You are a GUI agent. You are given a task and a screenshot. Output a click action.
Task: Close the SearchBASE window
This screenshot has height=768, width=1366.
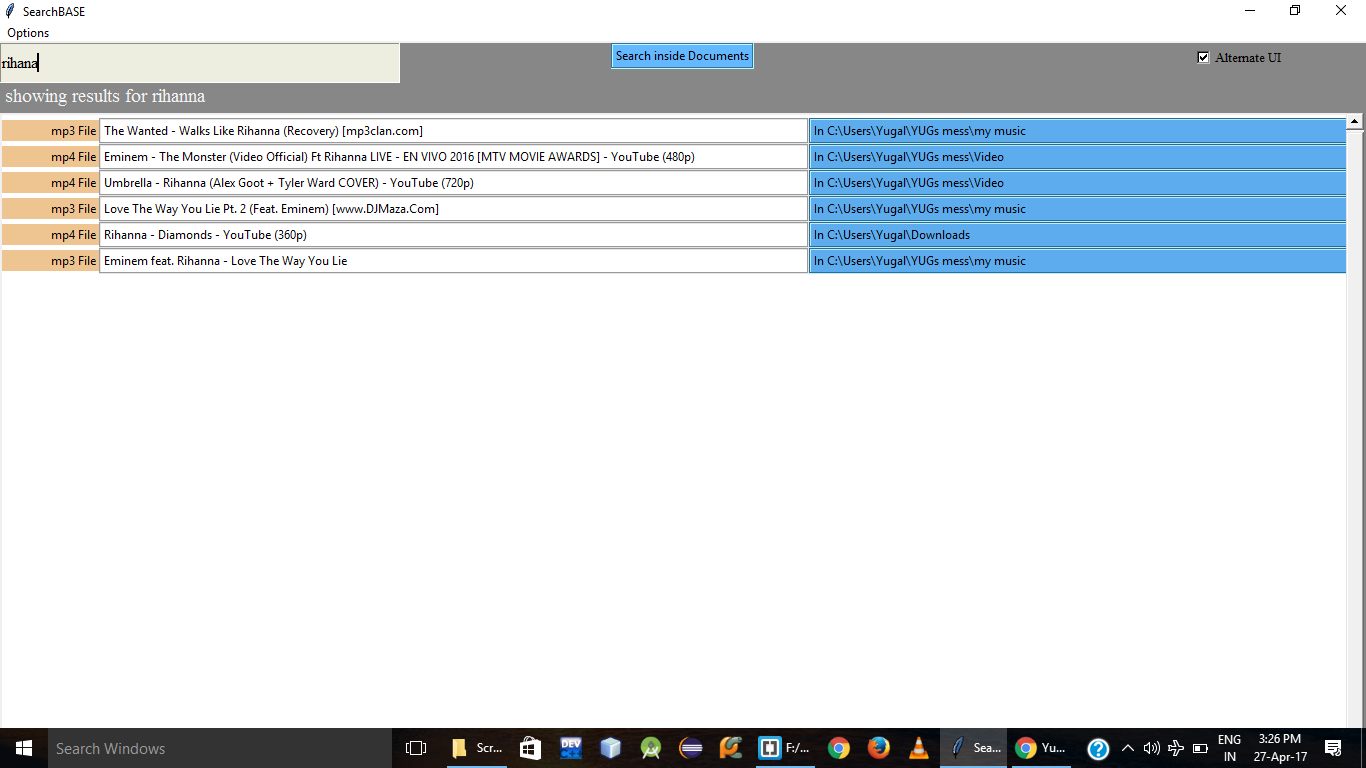pyautogui.click(x=1341, y=11)
